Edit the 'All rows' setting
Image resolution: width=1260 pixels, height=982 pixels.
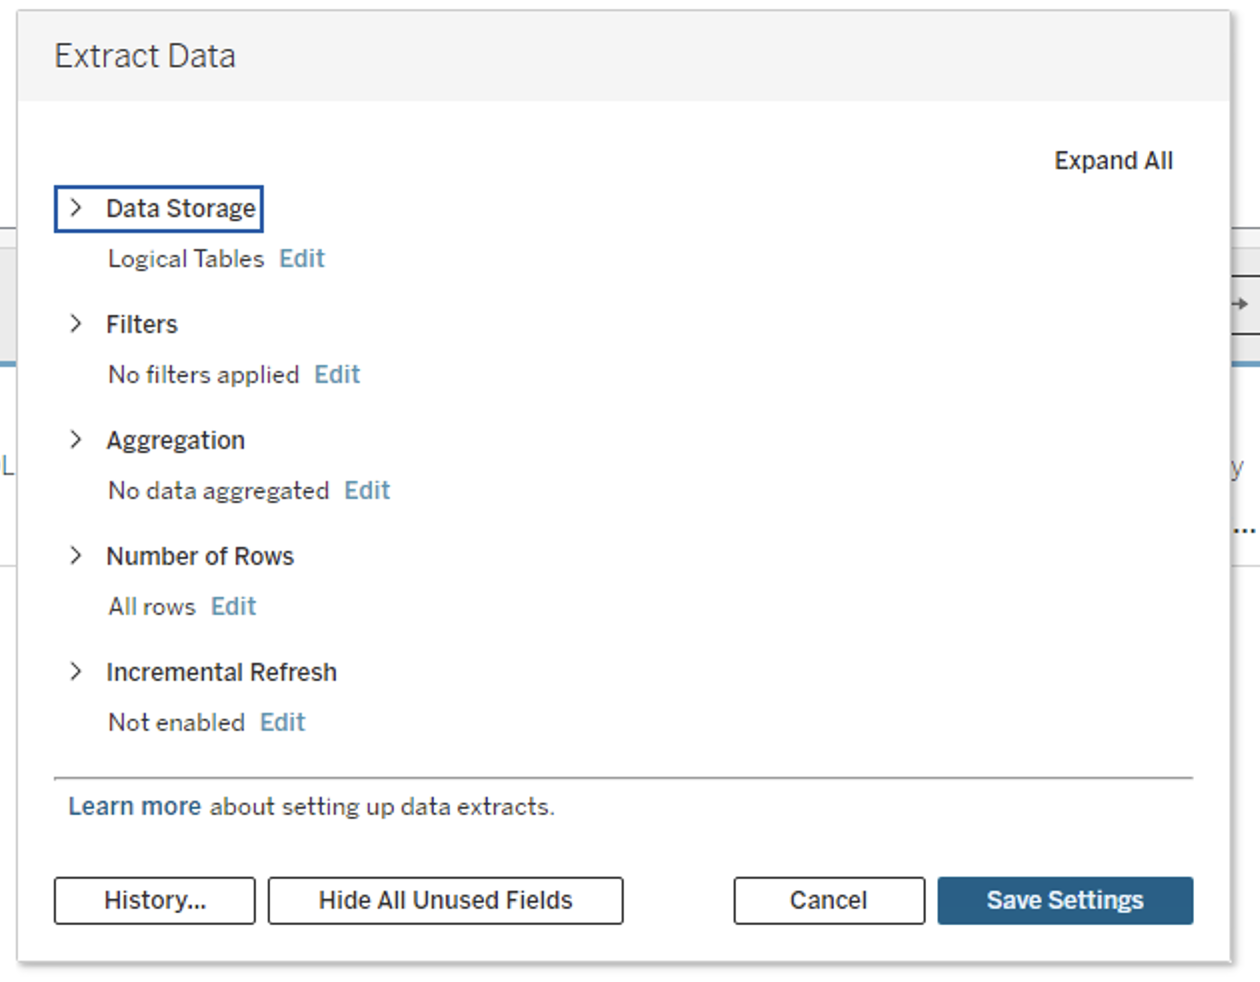click(233, 607)
